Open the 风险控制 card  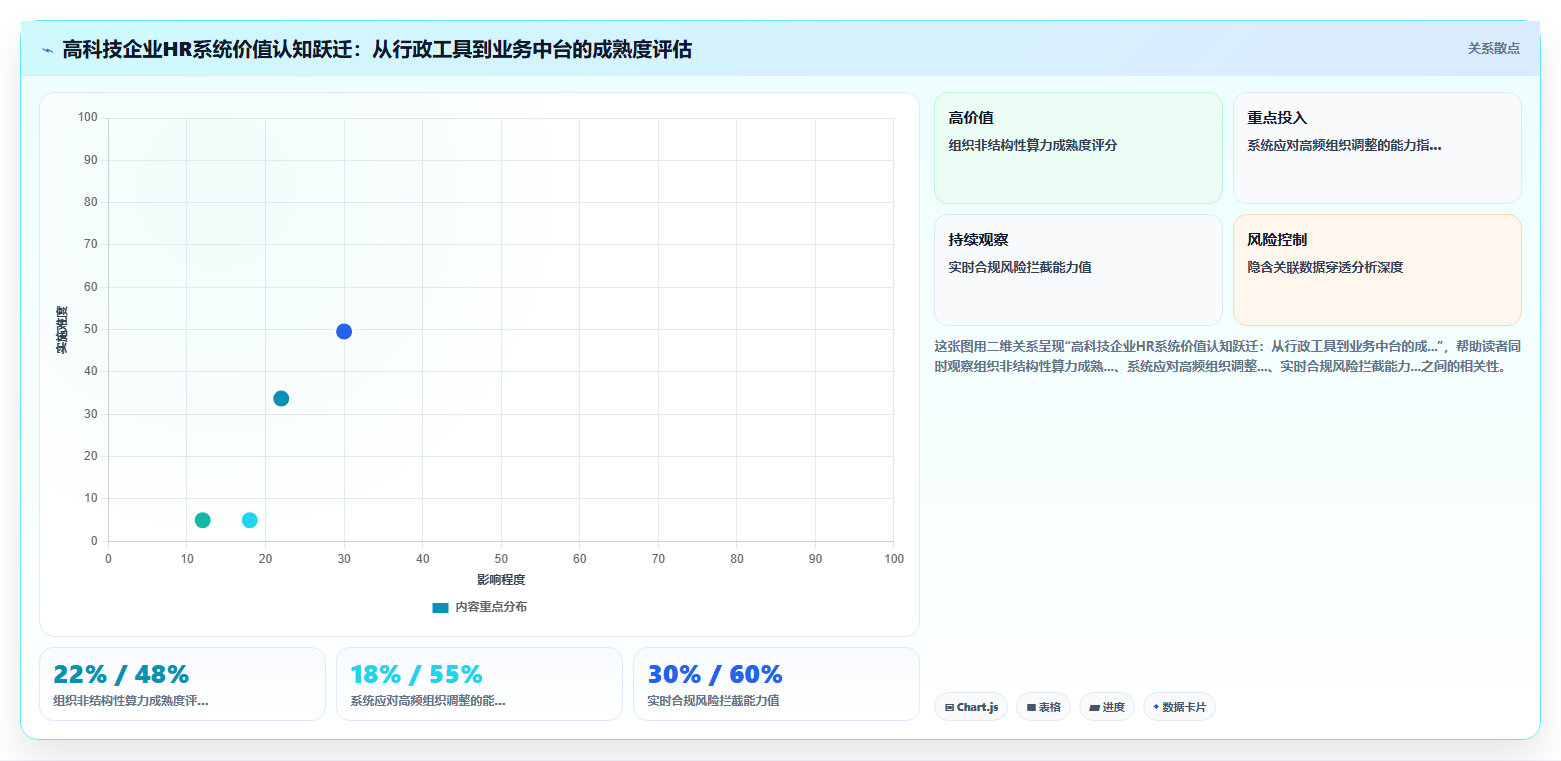tap(1377, 270)
